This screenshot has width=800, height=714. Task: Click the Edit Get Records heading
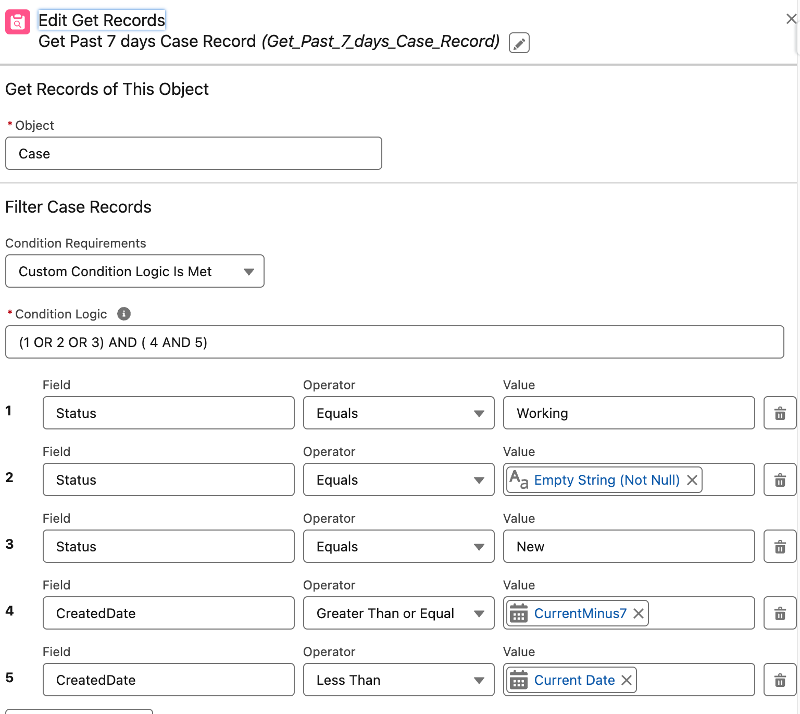click(102, 20)
